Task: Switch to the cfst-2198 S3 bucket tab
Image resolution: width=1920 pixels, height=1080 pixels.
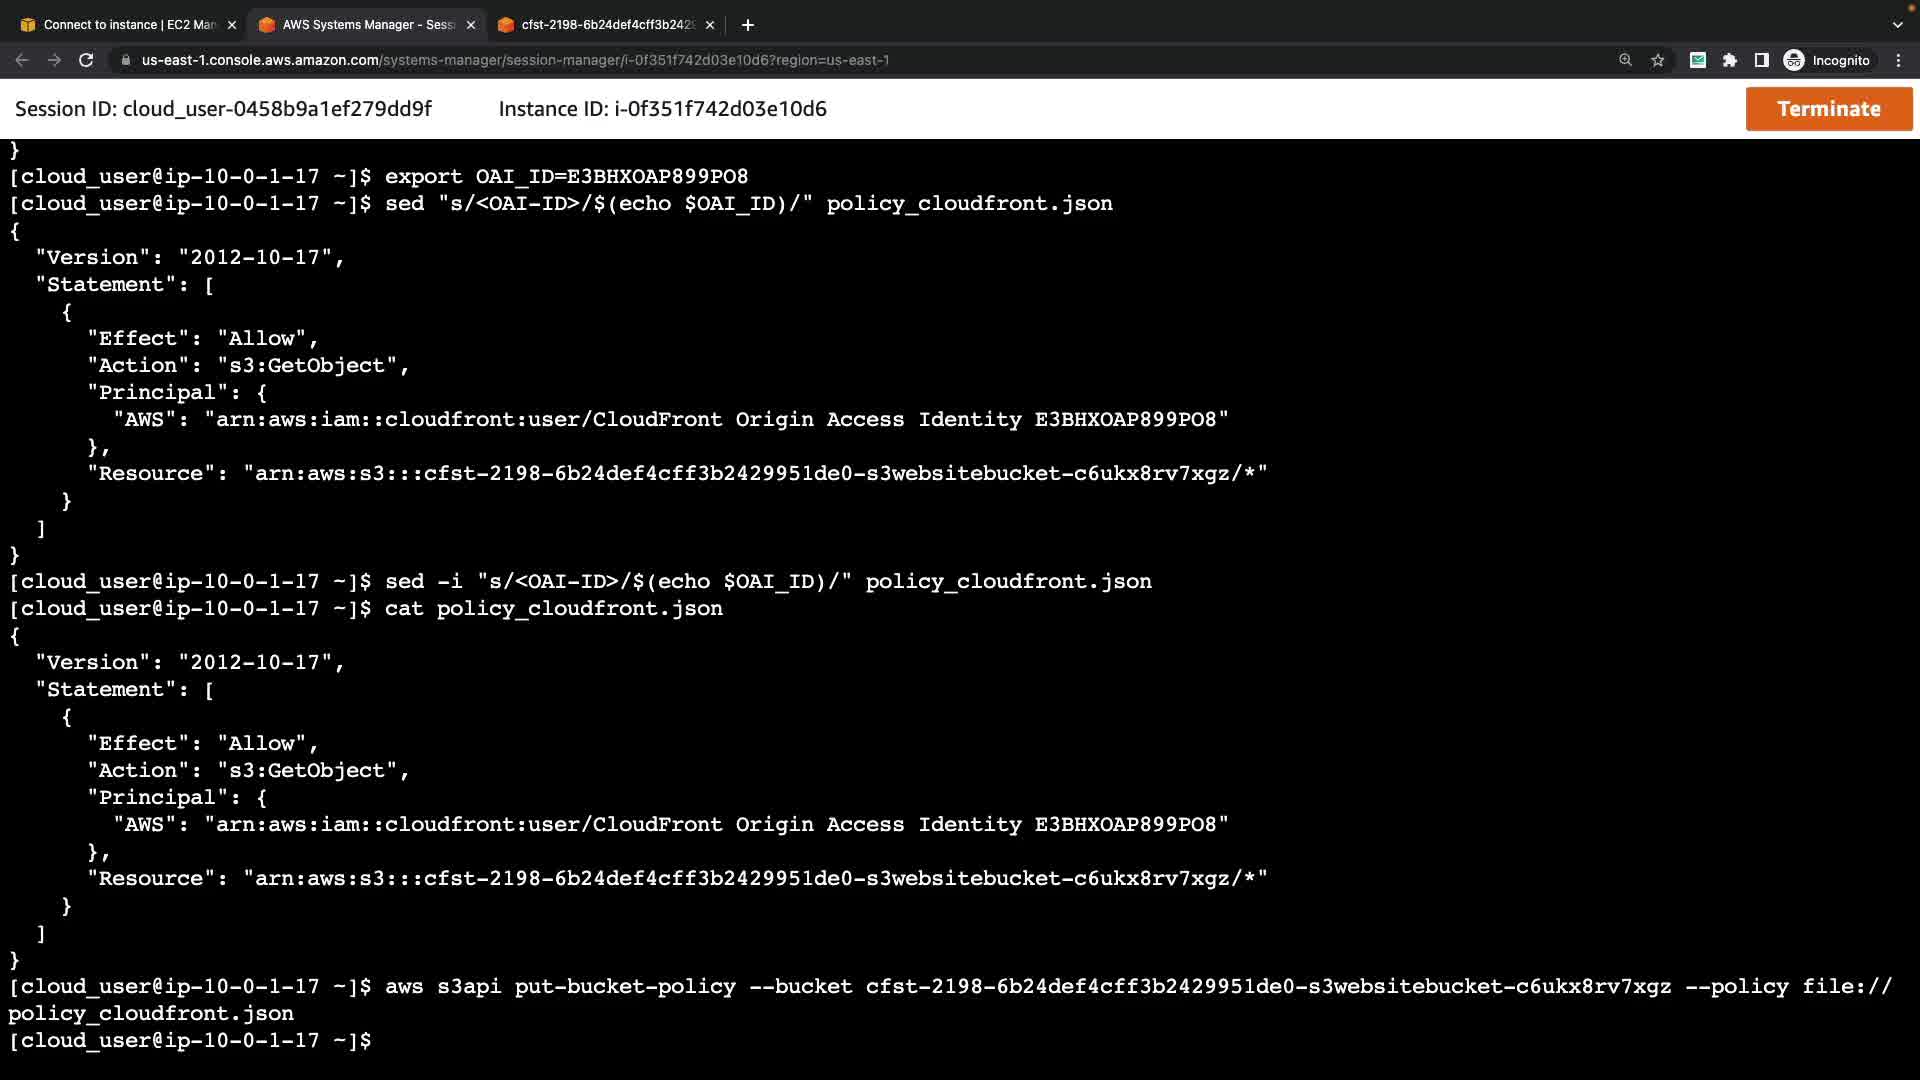Action: pos(600,24)
